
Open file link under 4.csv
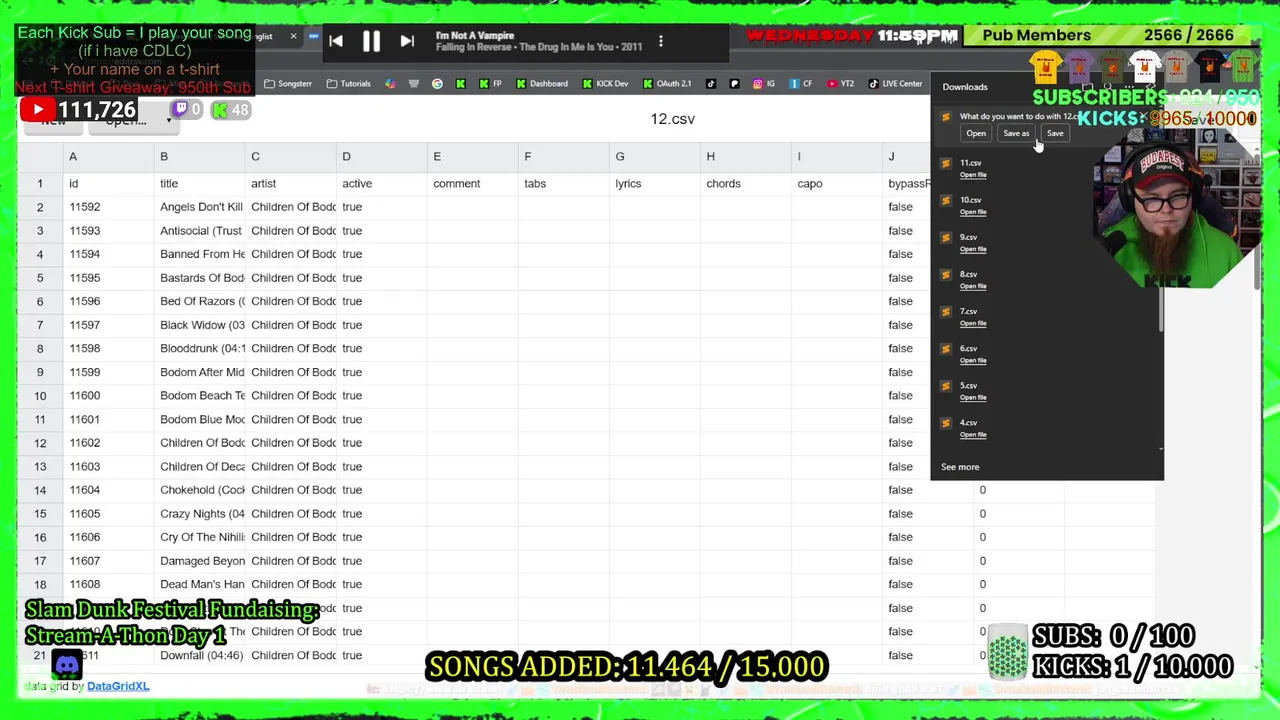[973, 434]
